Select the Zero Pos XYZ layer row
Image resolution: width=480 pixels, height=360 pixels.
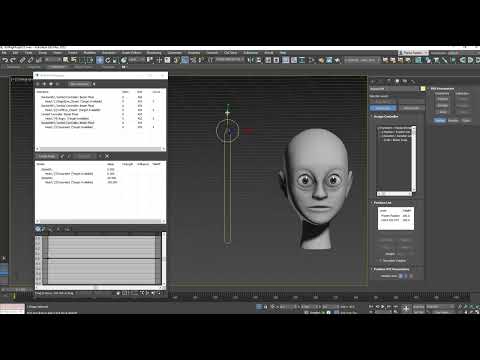coord(396,220)
